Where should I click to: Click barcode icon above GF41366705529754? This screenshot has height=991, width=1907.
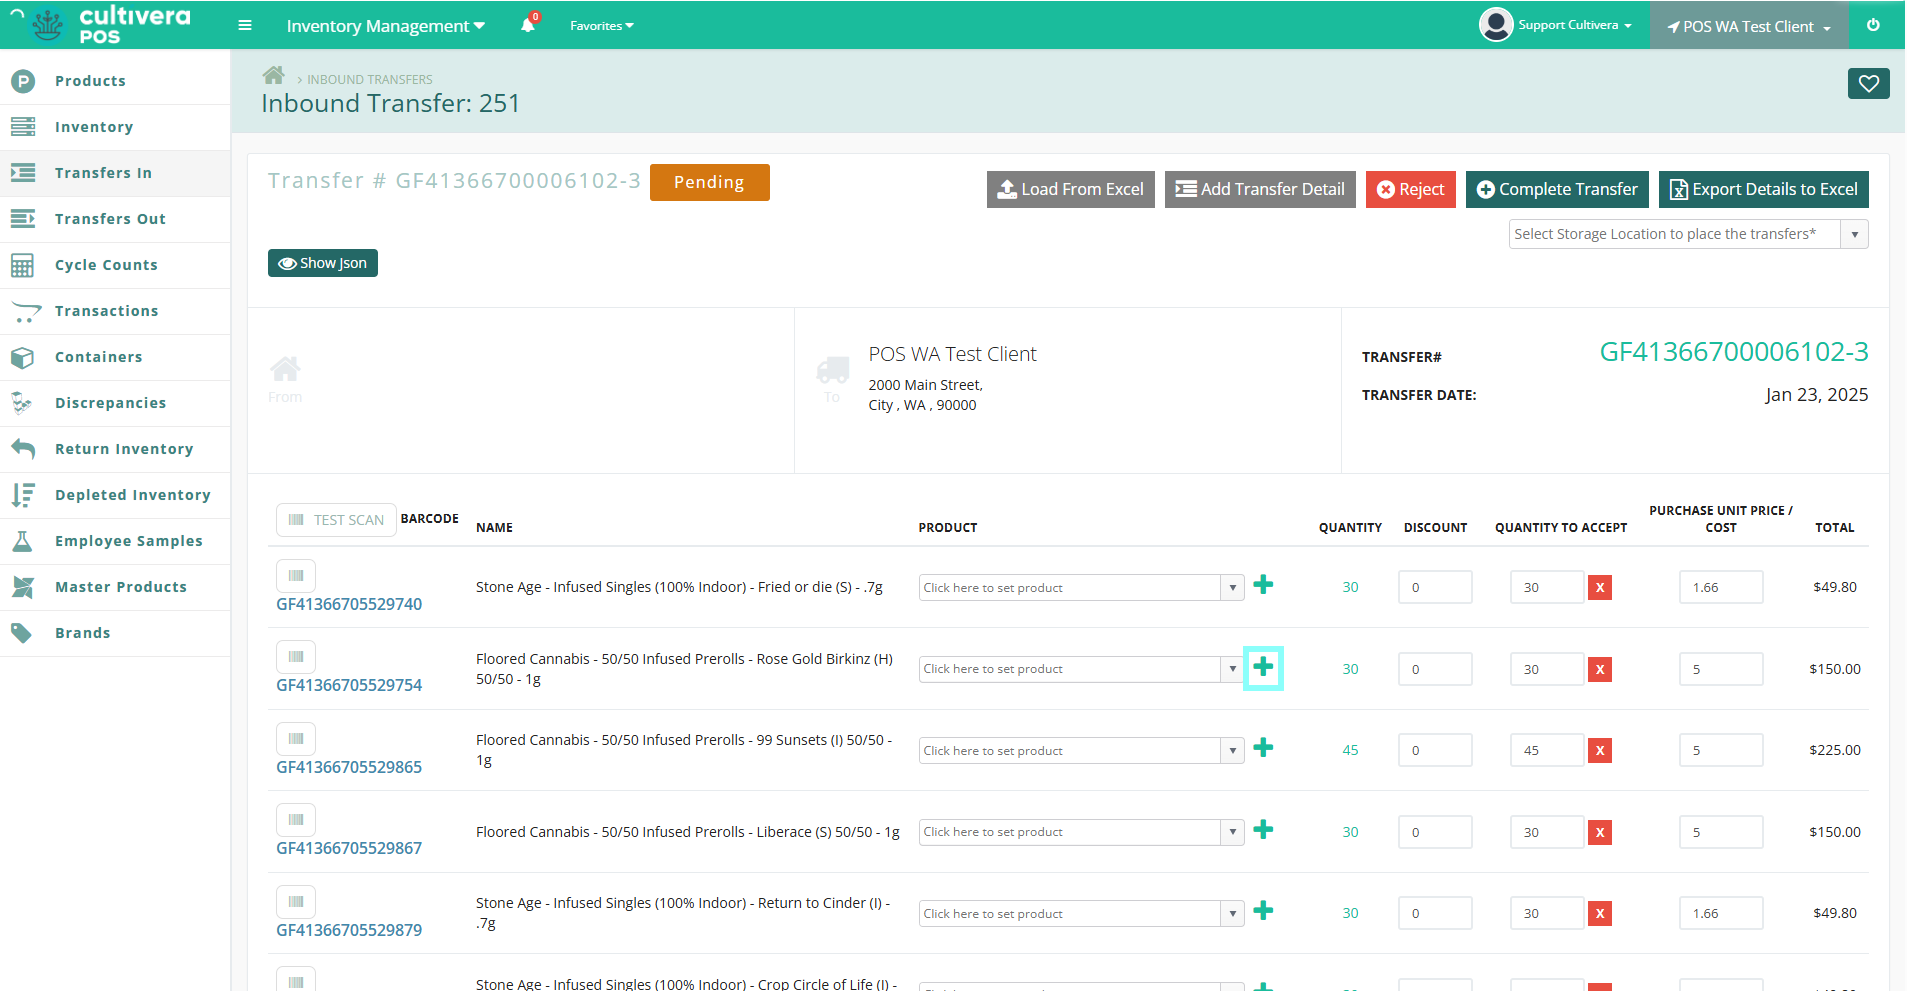296,657
